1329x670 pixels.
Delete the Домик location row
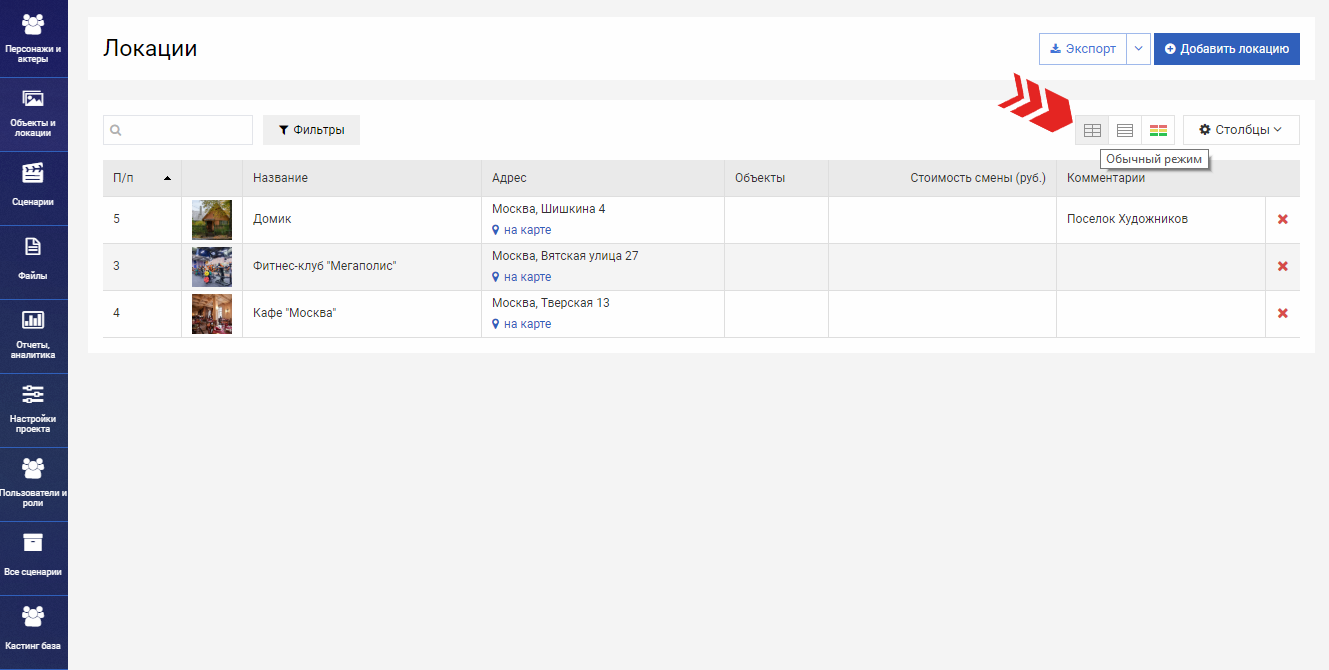tap(1282, 219)
